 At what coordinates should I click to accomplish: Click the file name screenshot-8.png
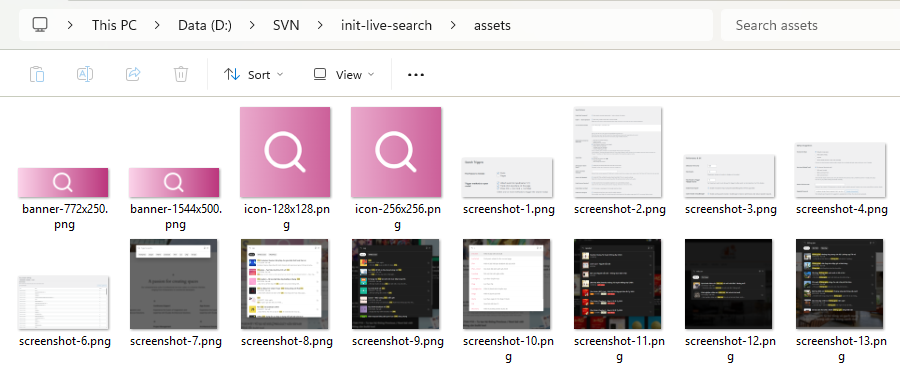(x=287, y=341)
